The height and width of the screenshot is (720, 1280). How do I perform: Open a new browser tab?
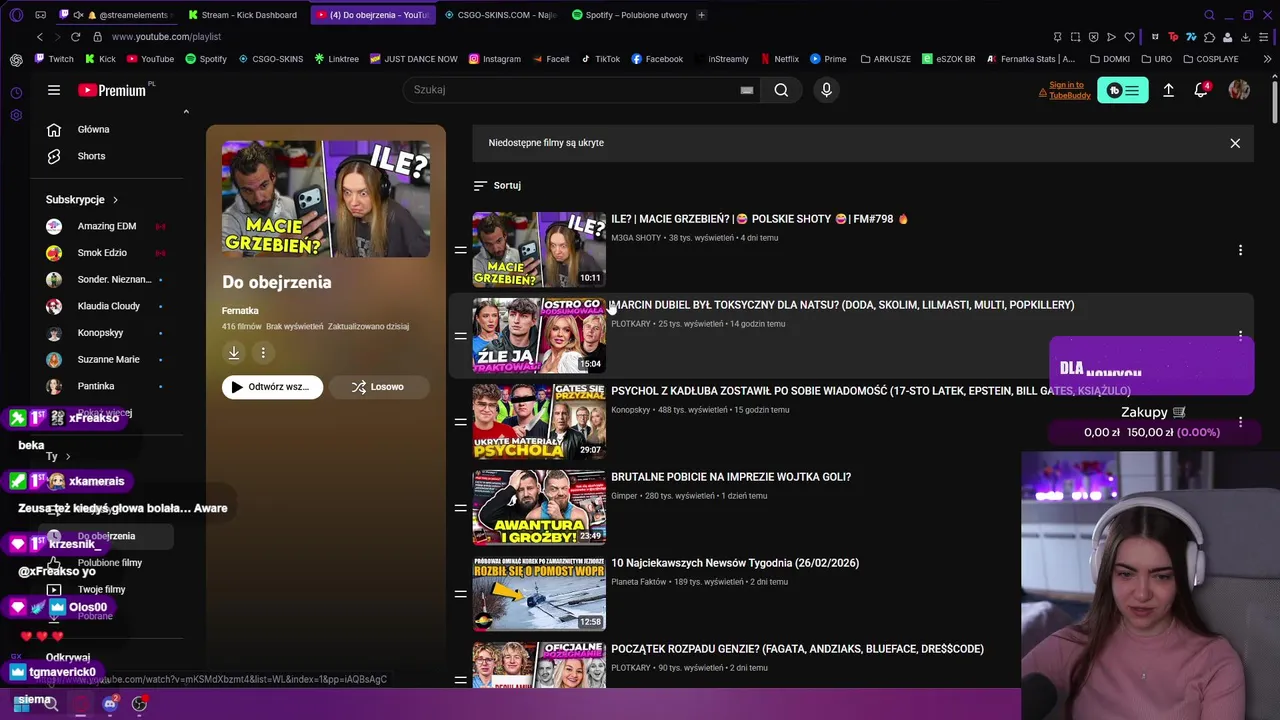[701, 15]
